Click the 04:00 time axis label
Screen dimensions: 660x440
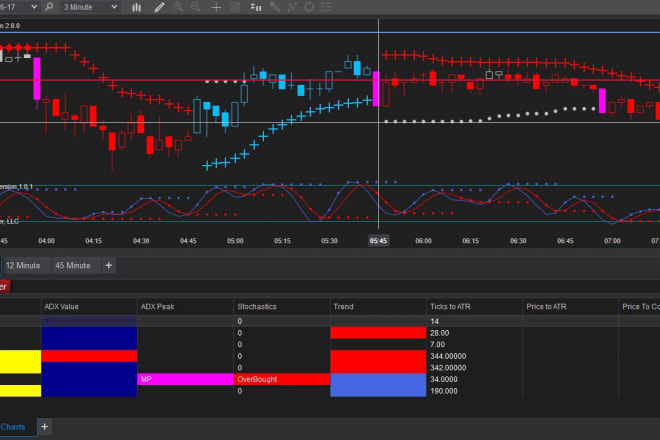(46, 241)
